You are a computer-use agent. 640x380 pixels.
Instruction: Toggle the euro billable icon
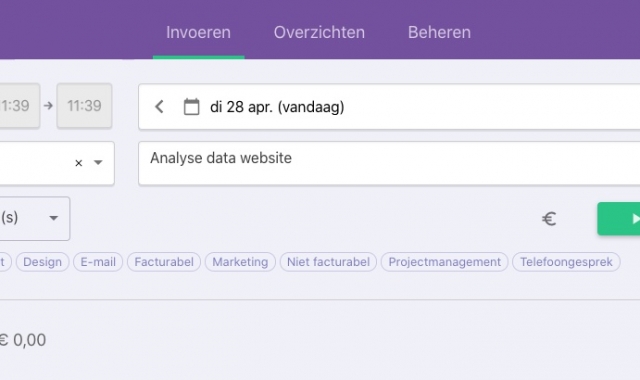[x=549, y=219]
